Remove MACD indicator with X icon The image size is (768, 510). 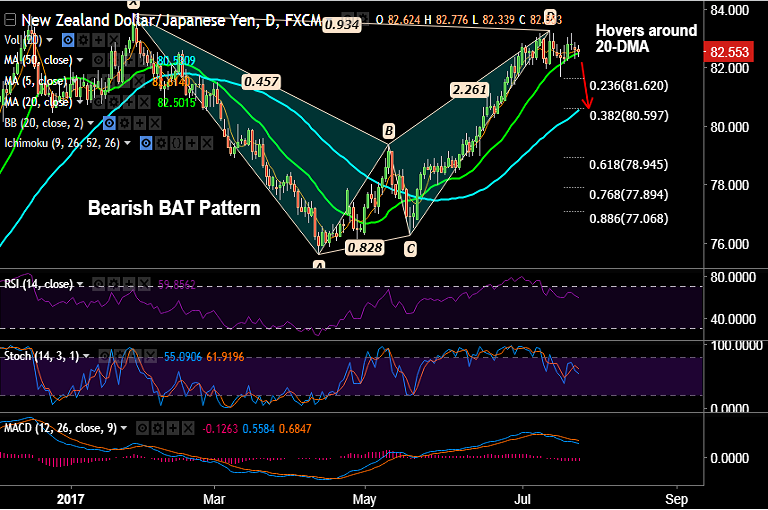pos(188,429)
